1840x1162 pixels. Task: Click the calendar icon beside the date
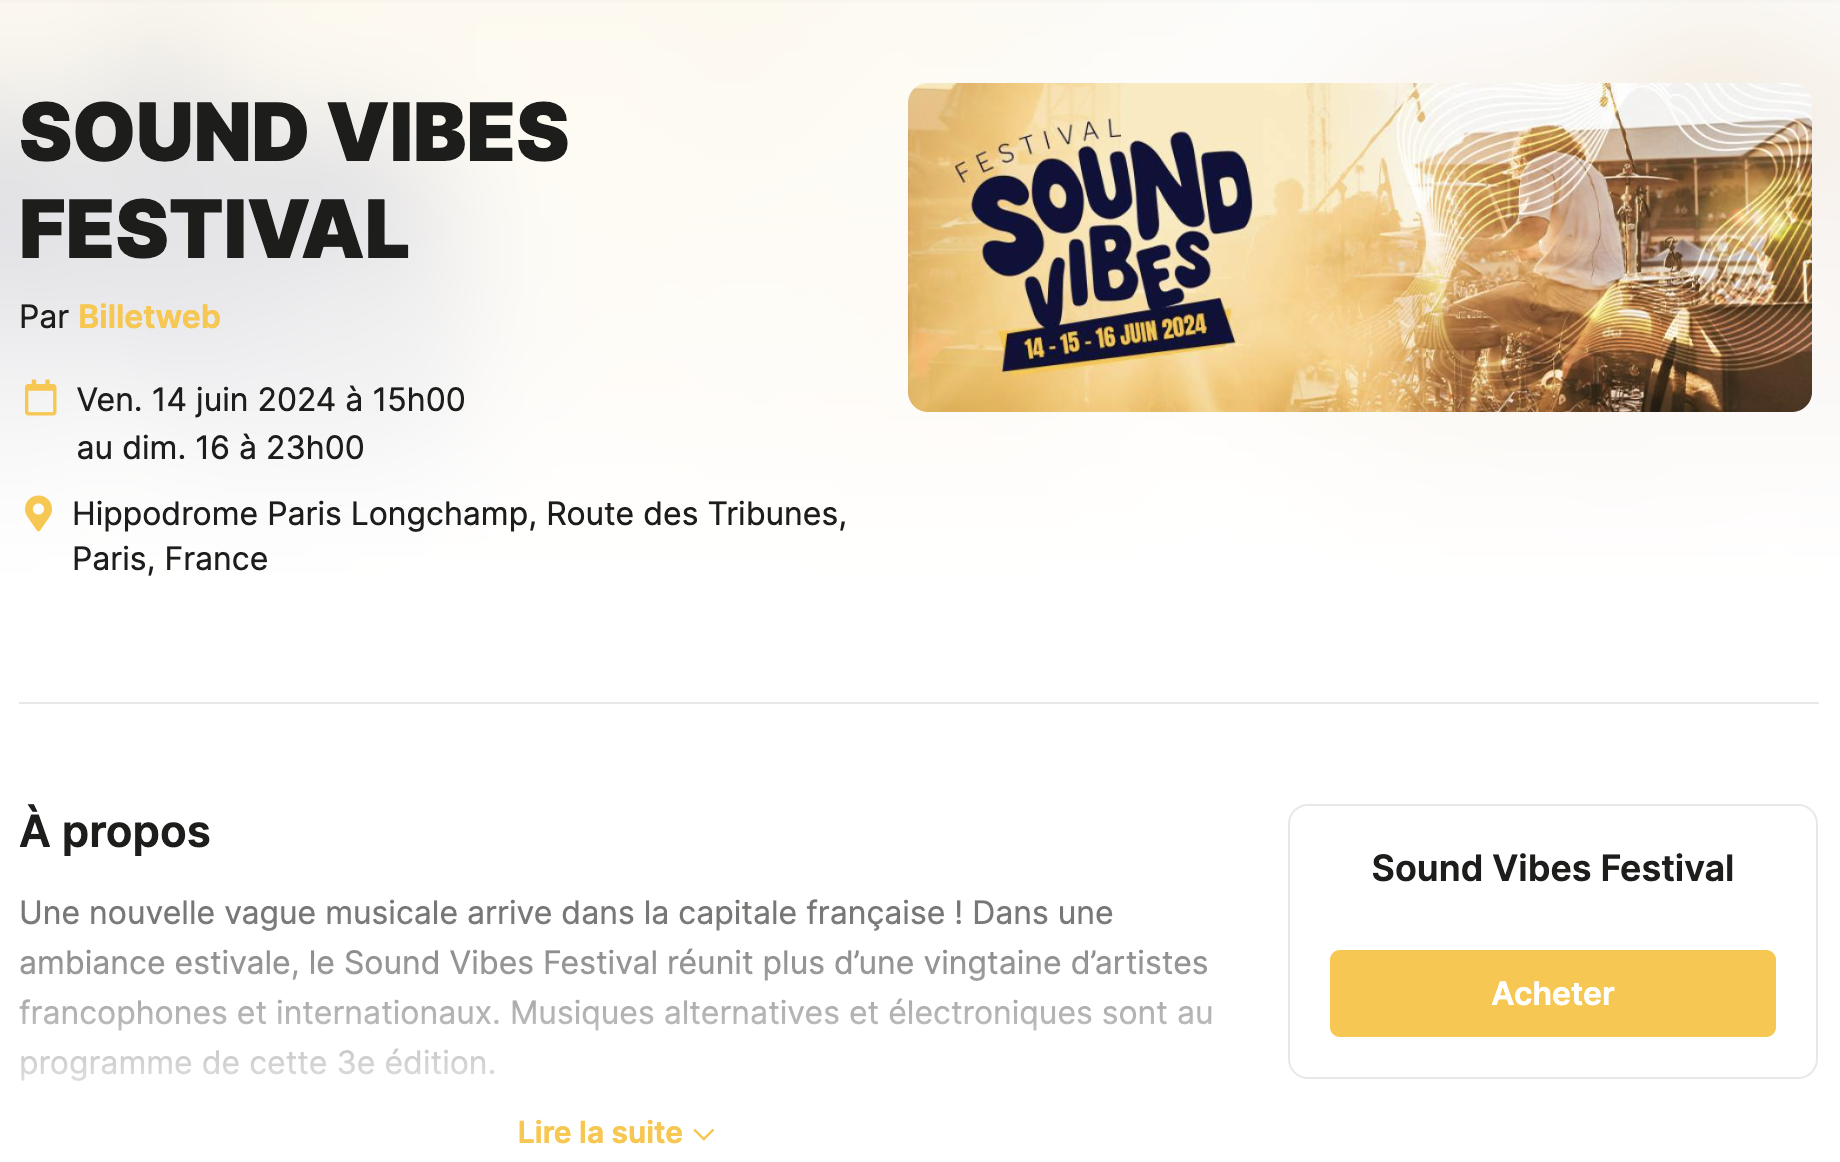pos(40,398)
